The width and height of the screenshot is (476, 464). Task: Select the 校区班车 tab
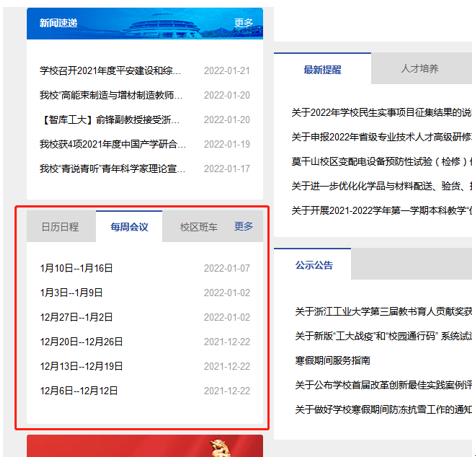198,227
